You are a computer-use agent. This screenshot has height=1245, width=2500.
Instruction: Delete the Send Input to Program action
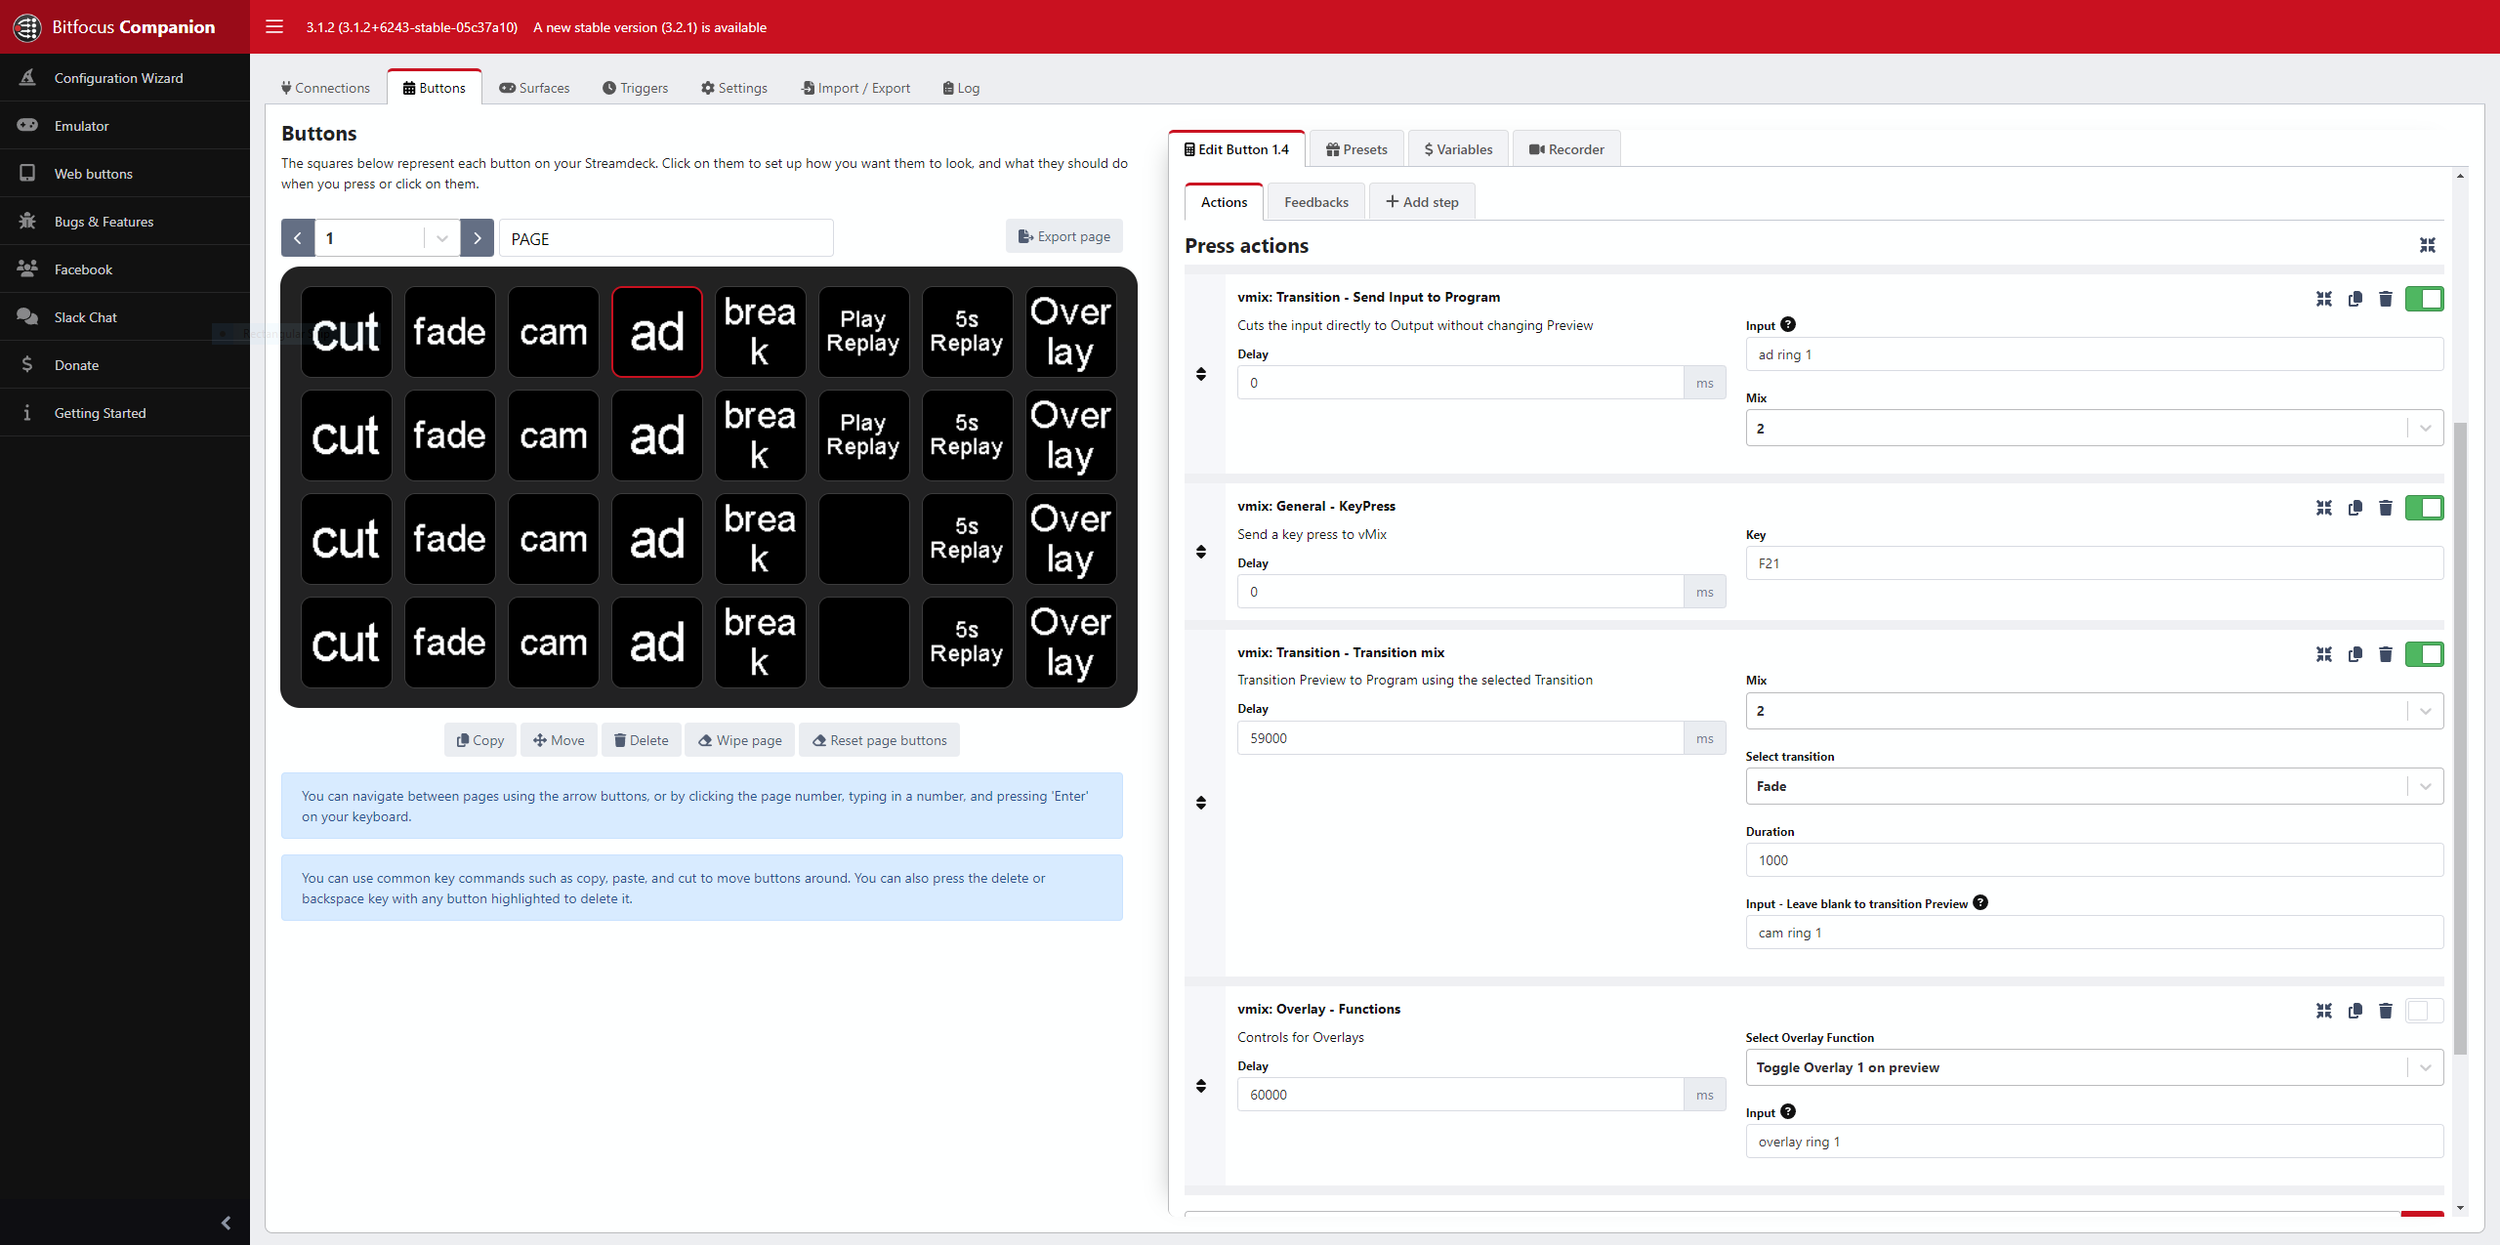pos(2385,299)
